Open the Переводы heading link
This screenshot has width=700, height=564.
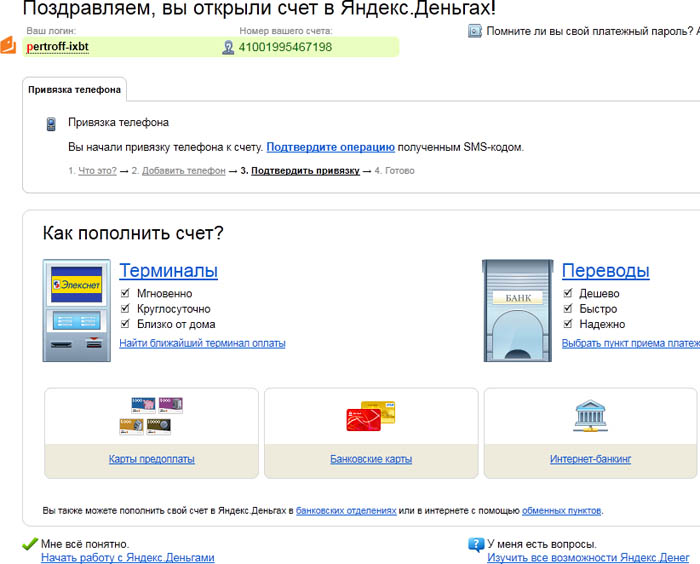tap(605, 271)
